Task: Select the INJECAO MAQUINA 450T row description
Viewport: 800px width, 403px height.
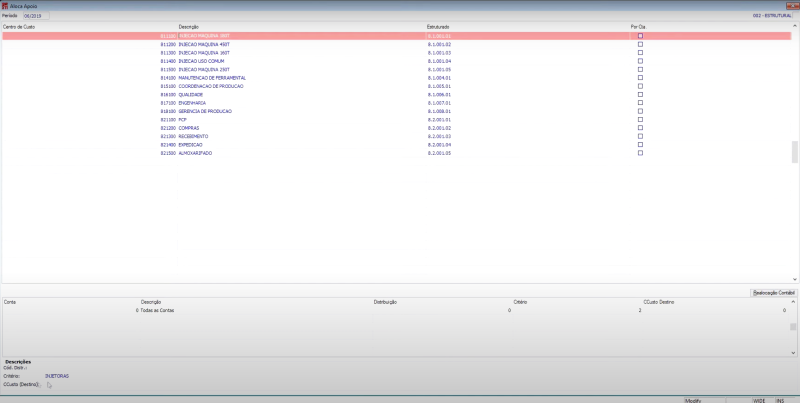Action: (x=204, y=44)
